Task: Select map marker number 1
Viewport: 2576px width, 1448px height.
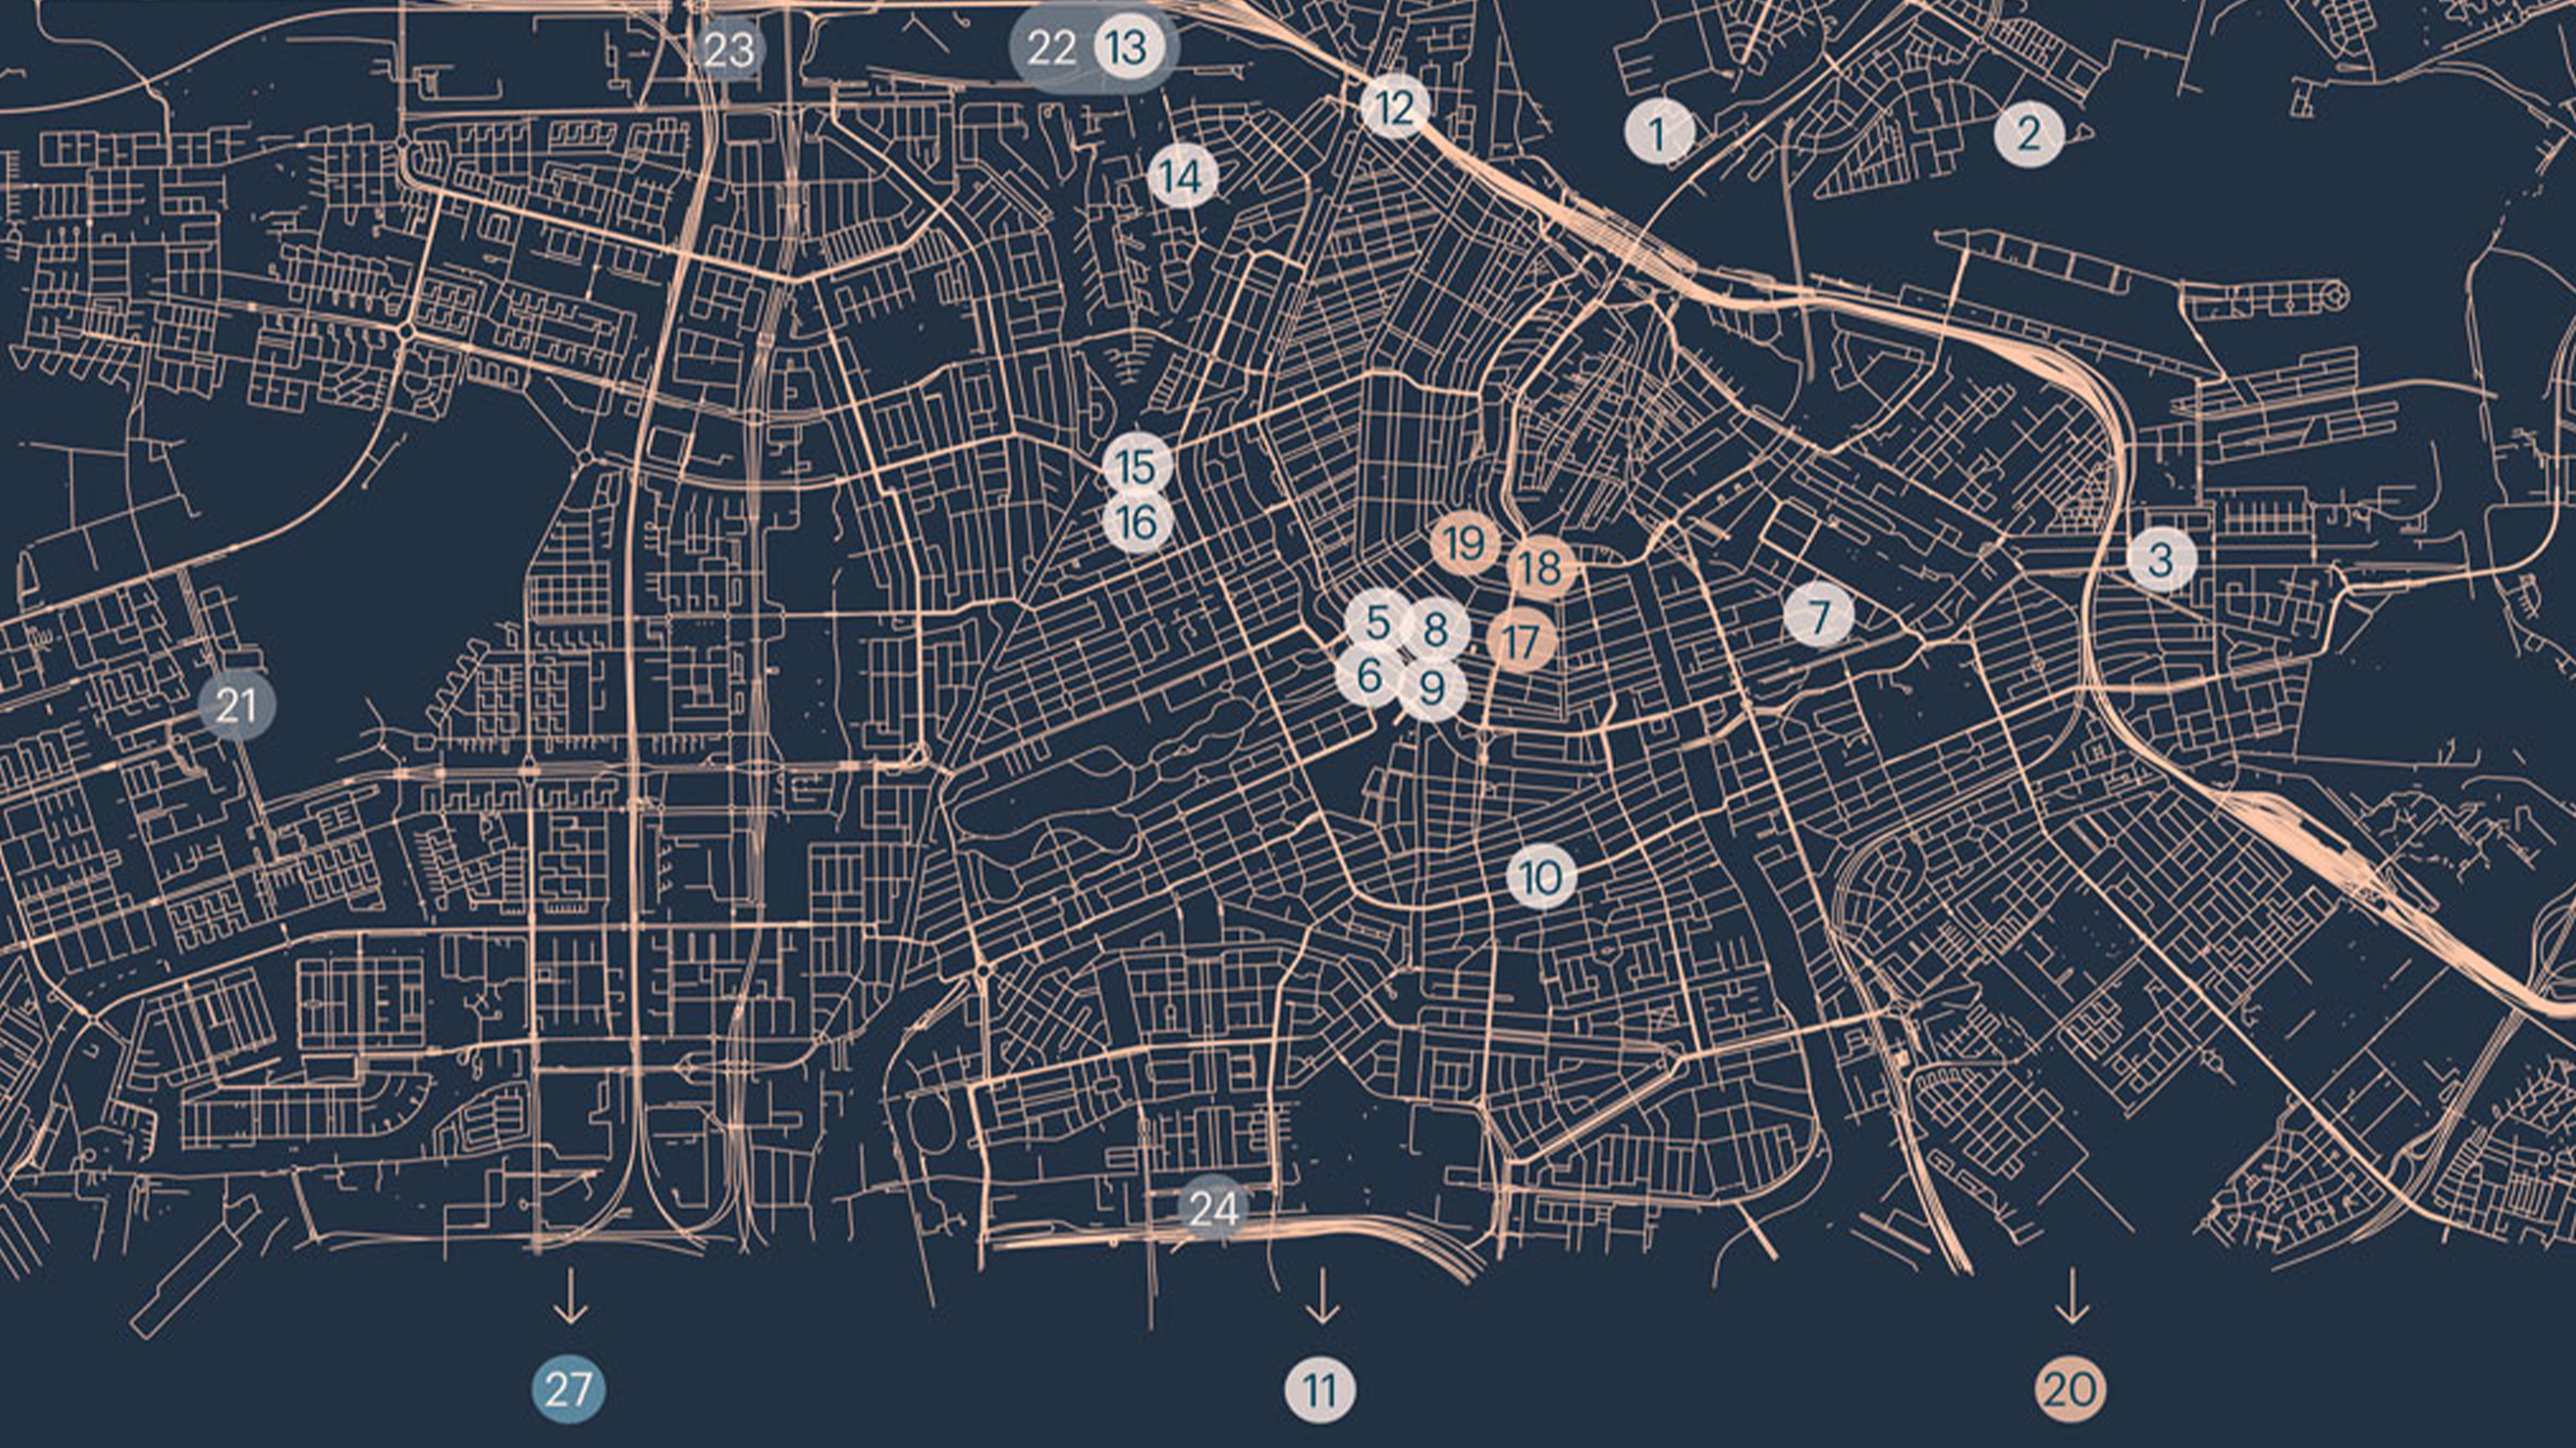Action: (1659, 132)
